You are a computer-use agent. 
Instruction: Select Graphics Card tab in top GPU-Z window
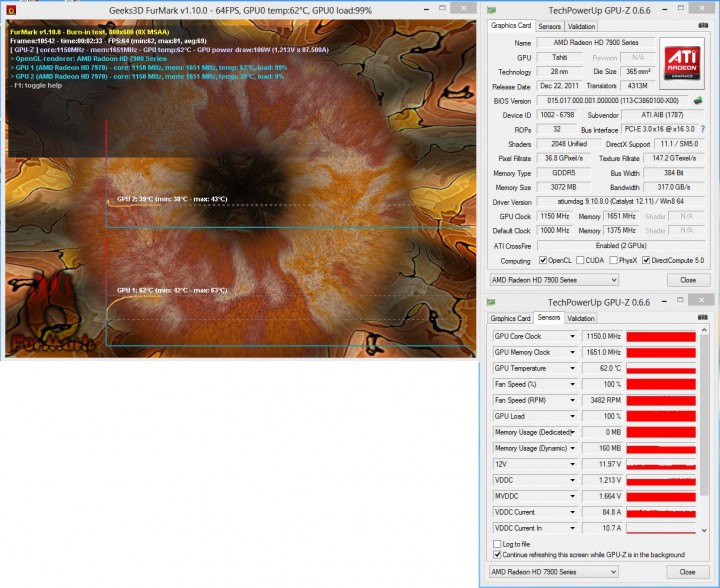coord(511,26)
